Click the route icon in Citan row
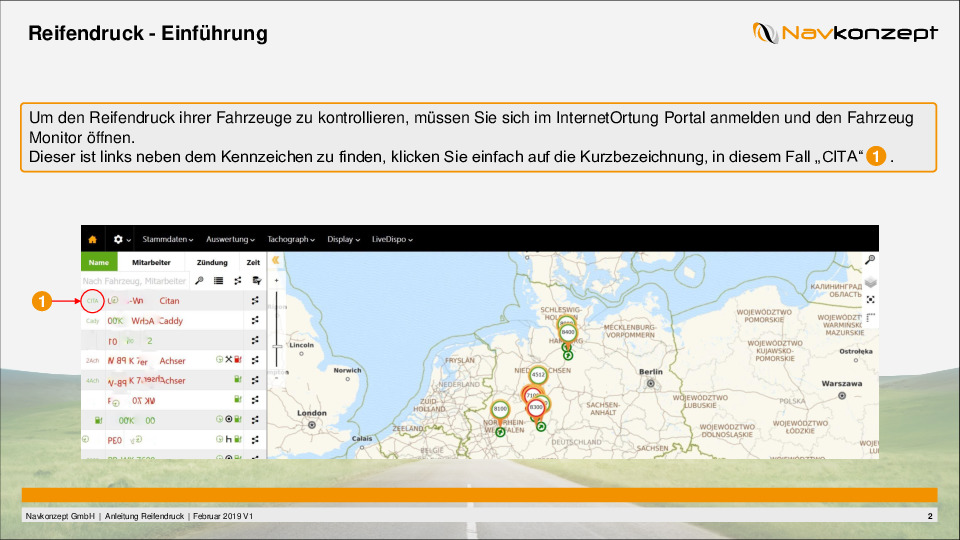The image size is (960, 540). coord(255,301)
